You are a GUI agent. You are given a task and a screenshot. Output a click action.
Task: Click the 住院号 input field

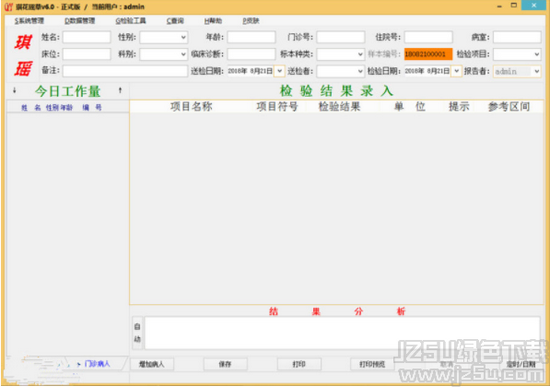[428, 37]
